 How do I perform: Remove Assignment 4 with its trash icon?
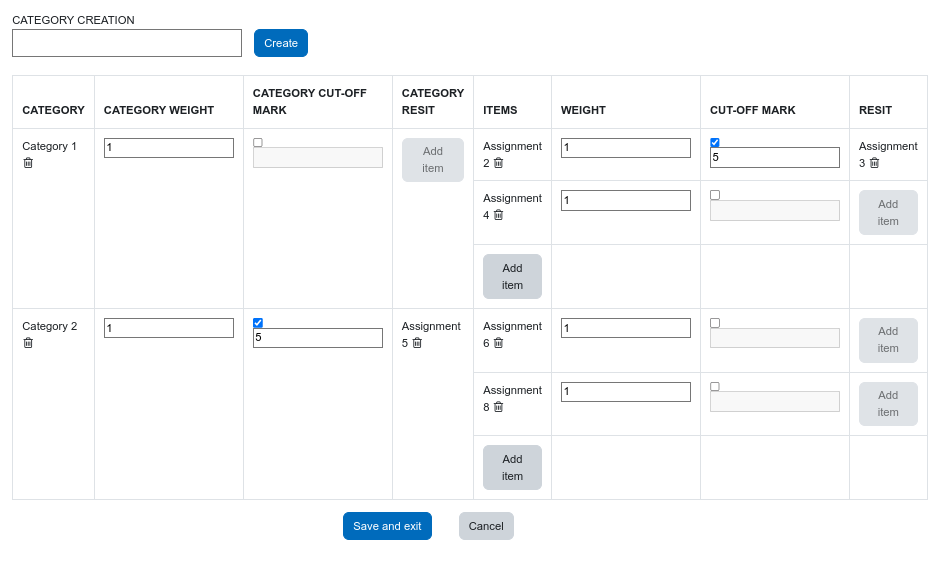coord(498,215)
